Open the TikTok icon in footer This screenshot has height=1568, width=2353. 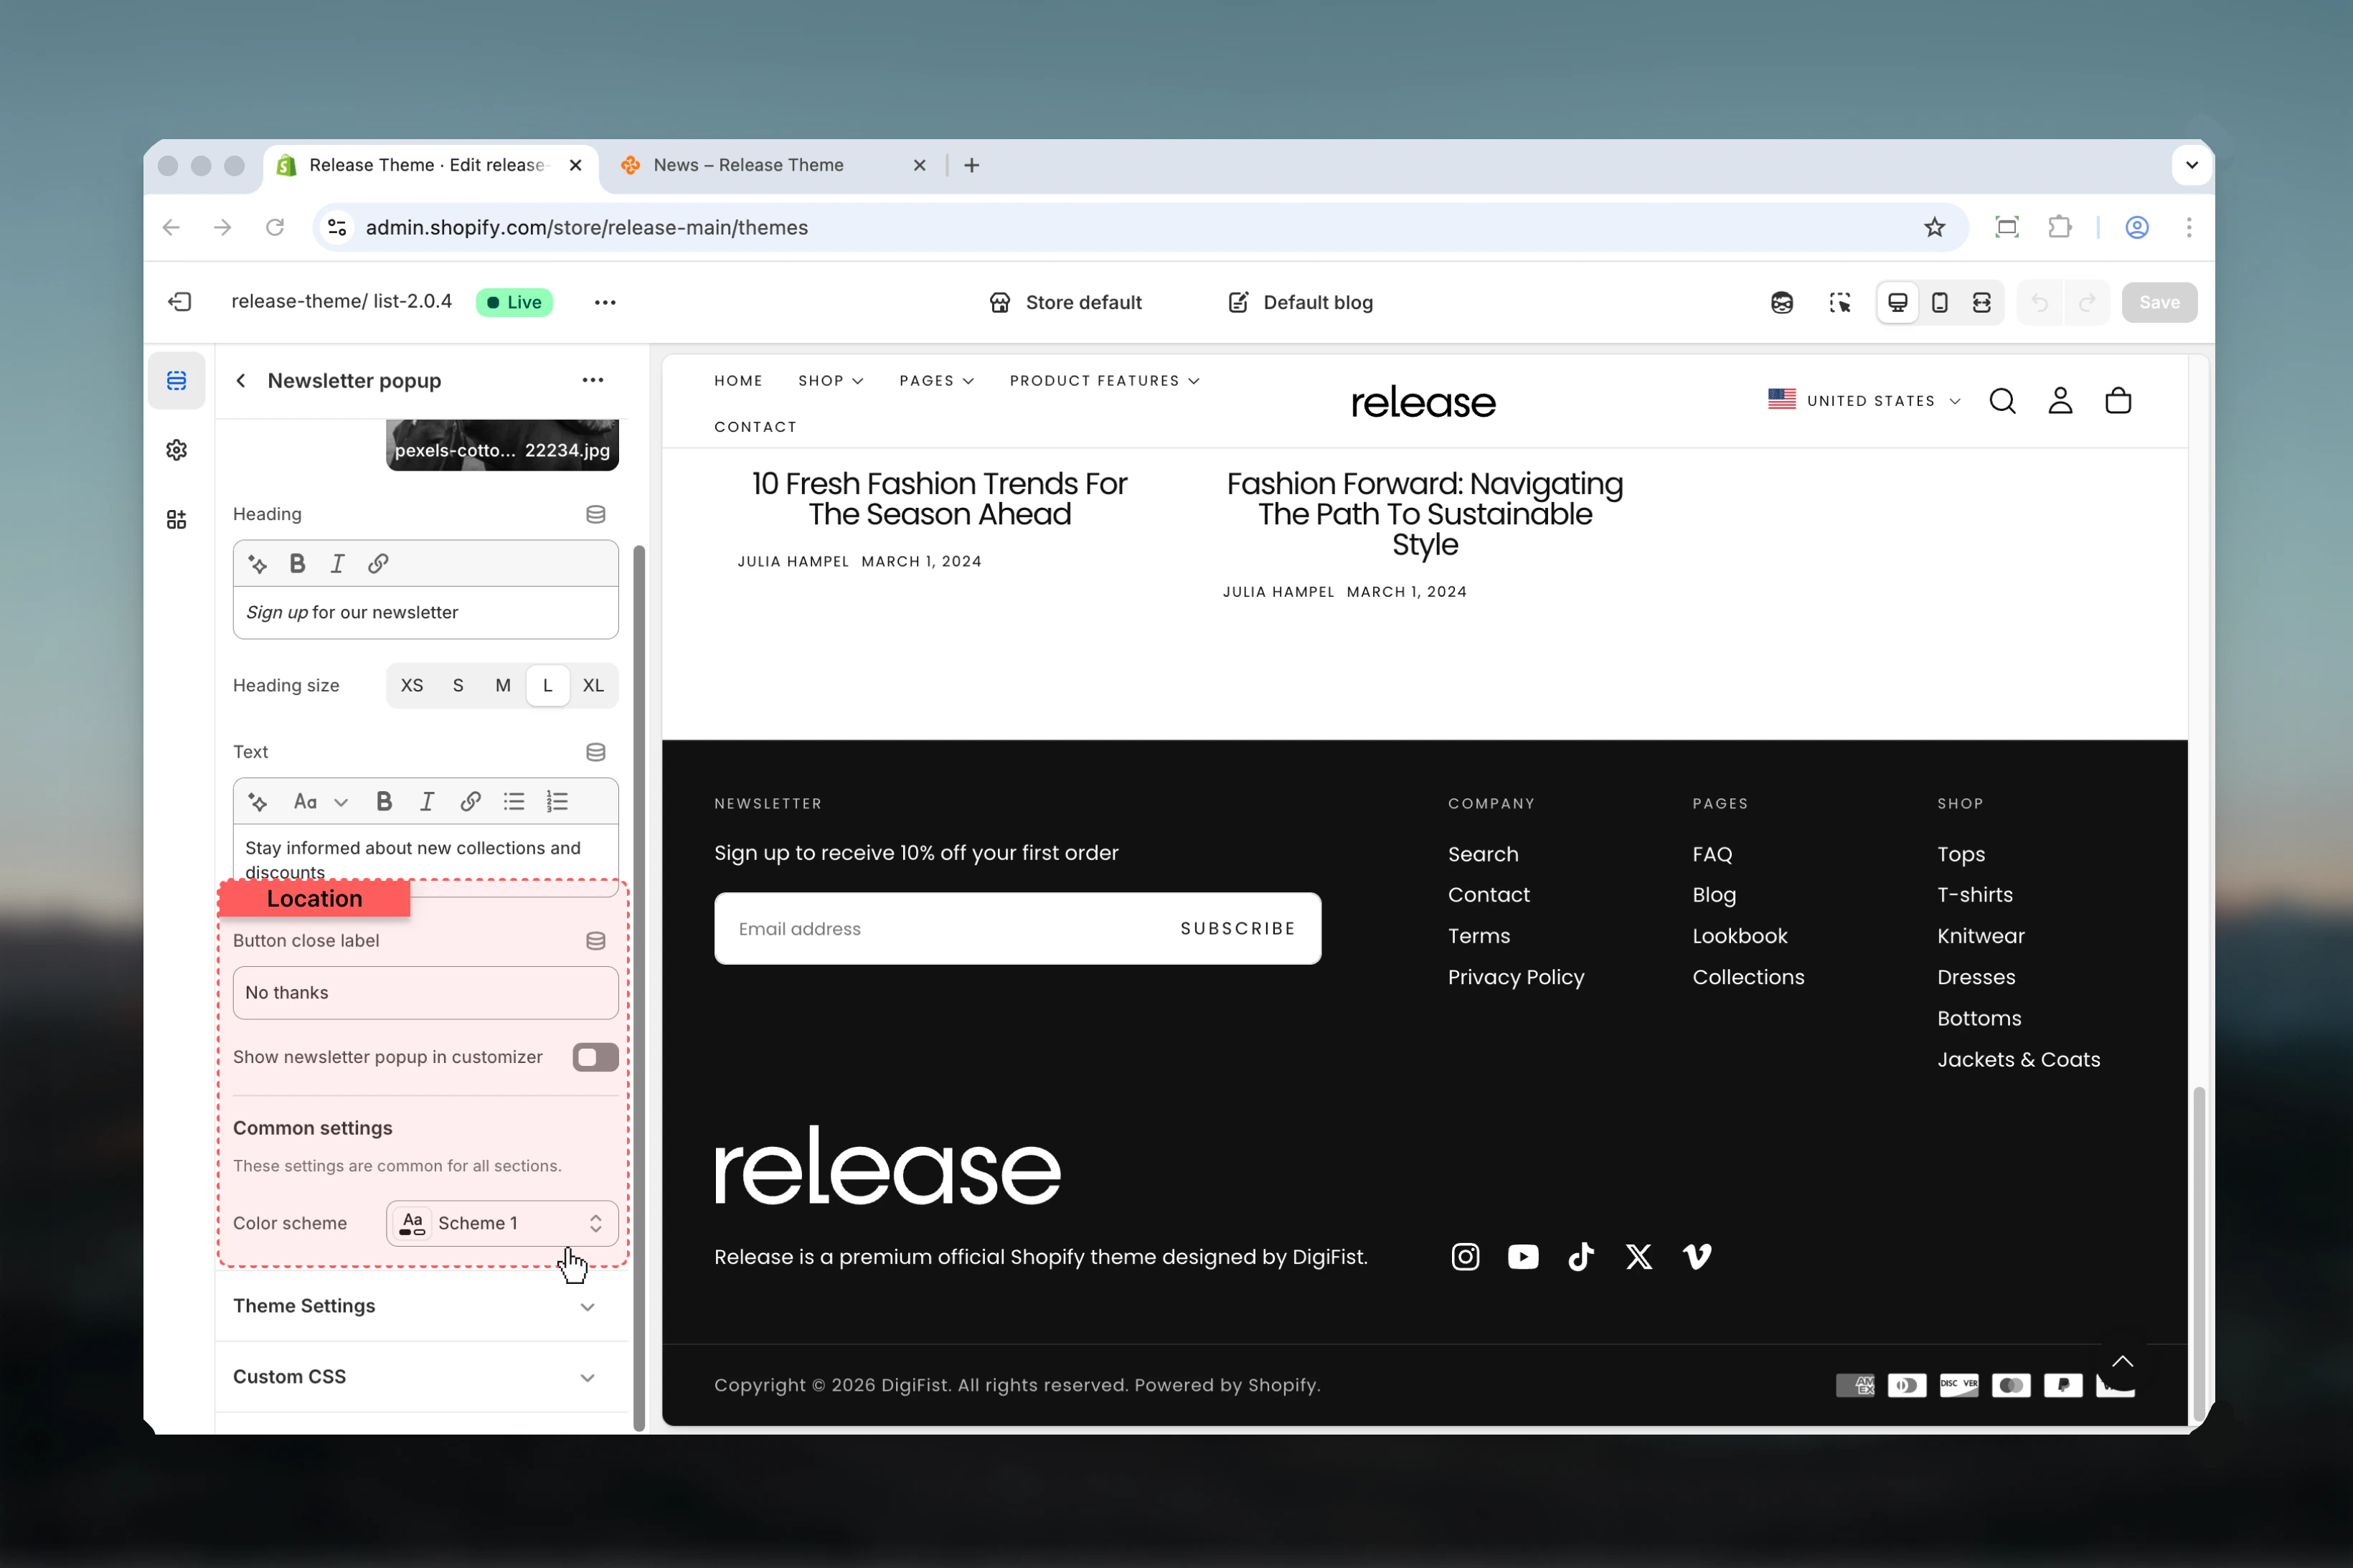(x=1581, y=1257)
